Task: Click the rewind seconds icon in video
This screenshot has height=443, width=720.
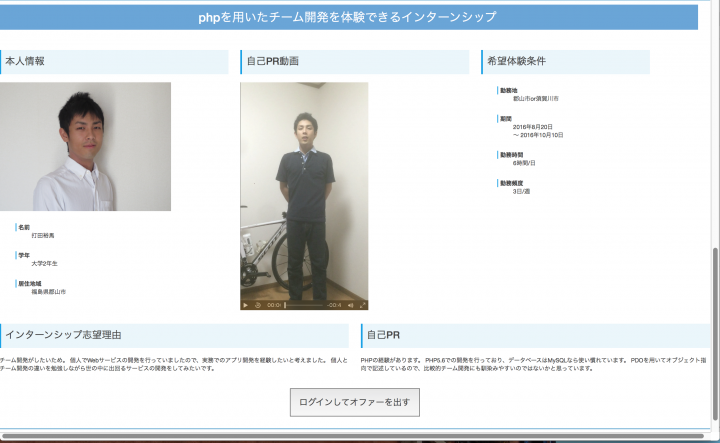Action: pyautogui.click(x=257, y=305)
